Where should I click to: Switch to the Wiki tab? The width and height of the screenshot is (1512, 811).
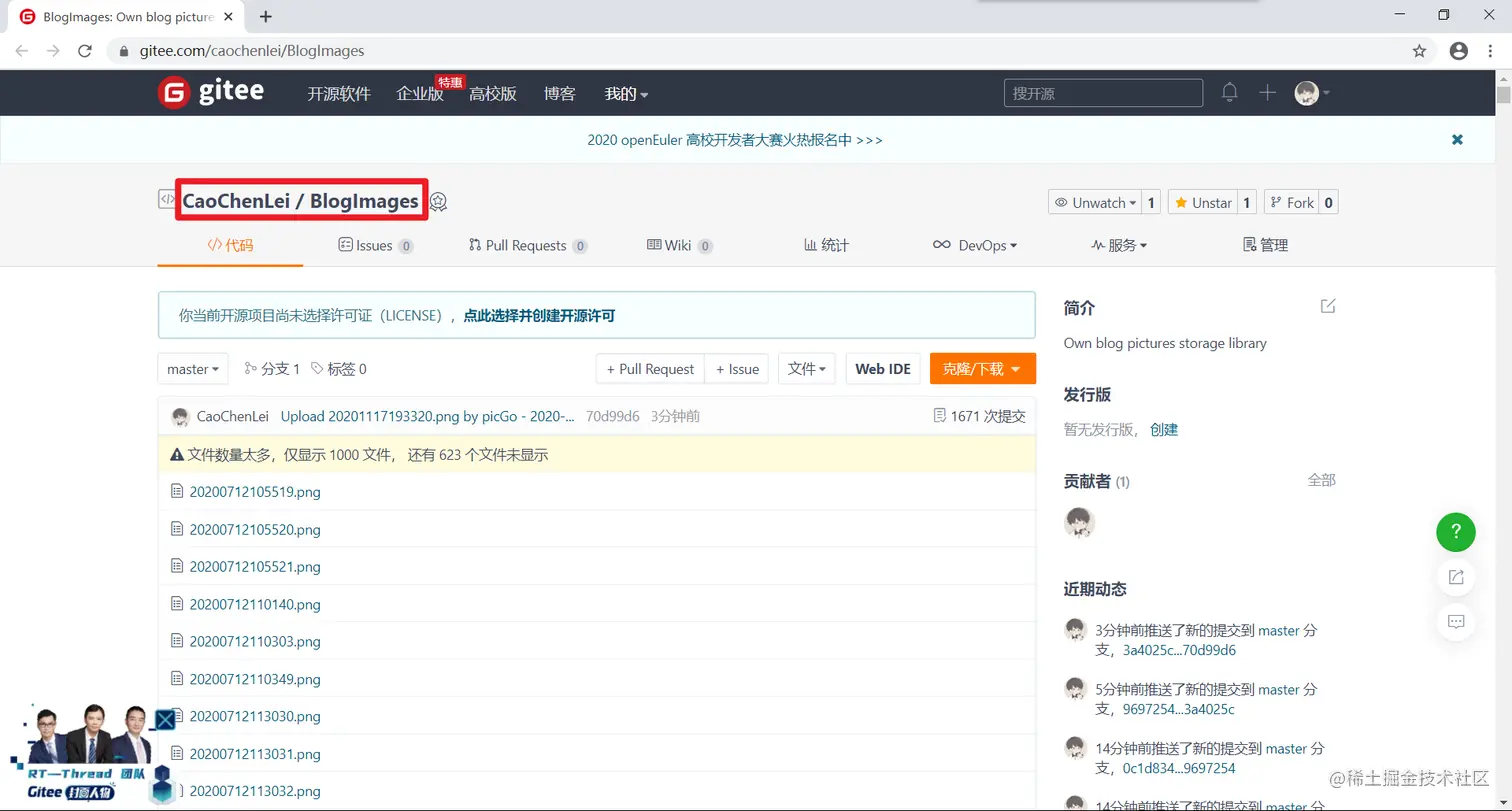click(680, 245)
